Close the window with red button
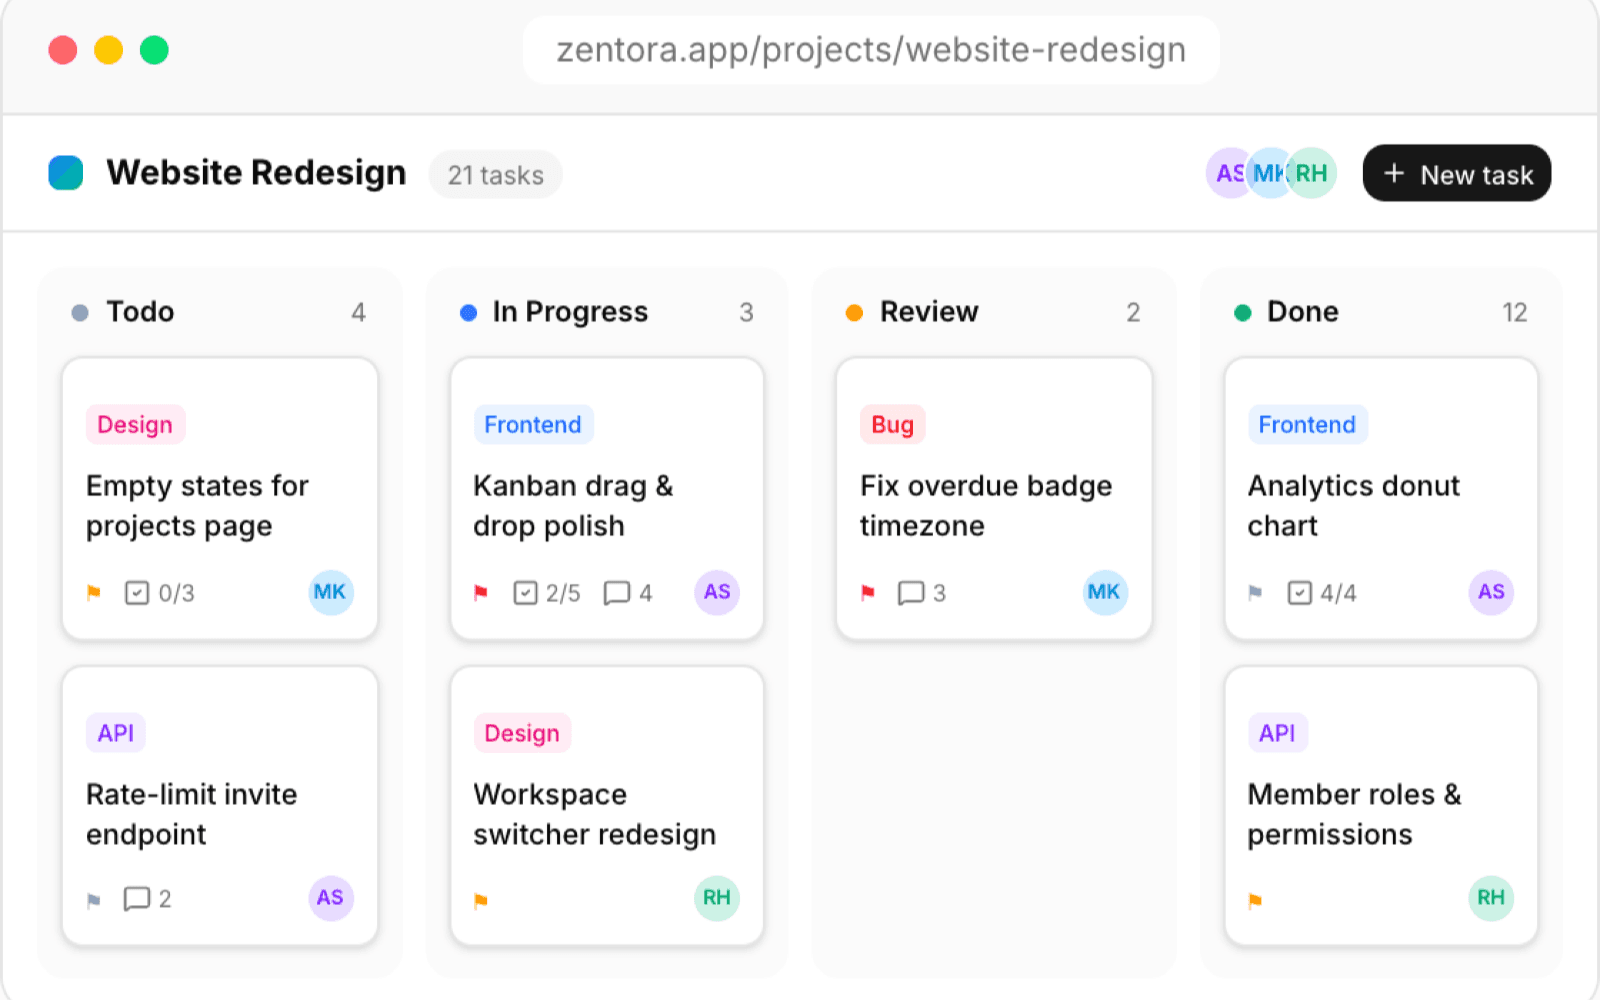Screen dimensions: 1600x1000 coord(63,50)
